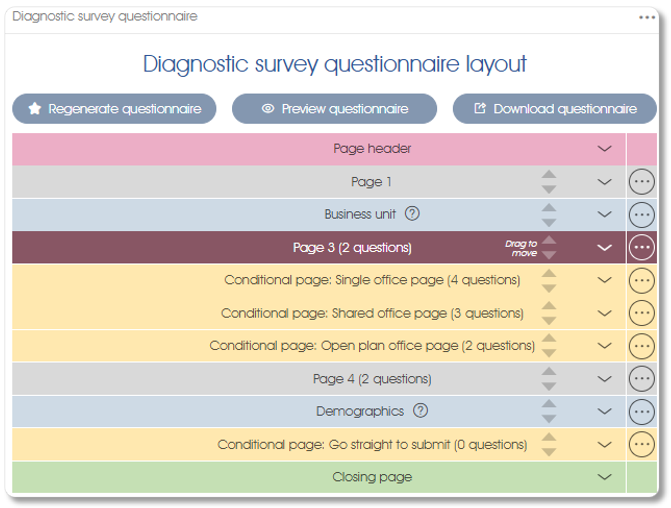Open more-options menu for Go straight to submit

[x=641, y=445]
